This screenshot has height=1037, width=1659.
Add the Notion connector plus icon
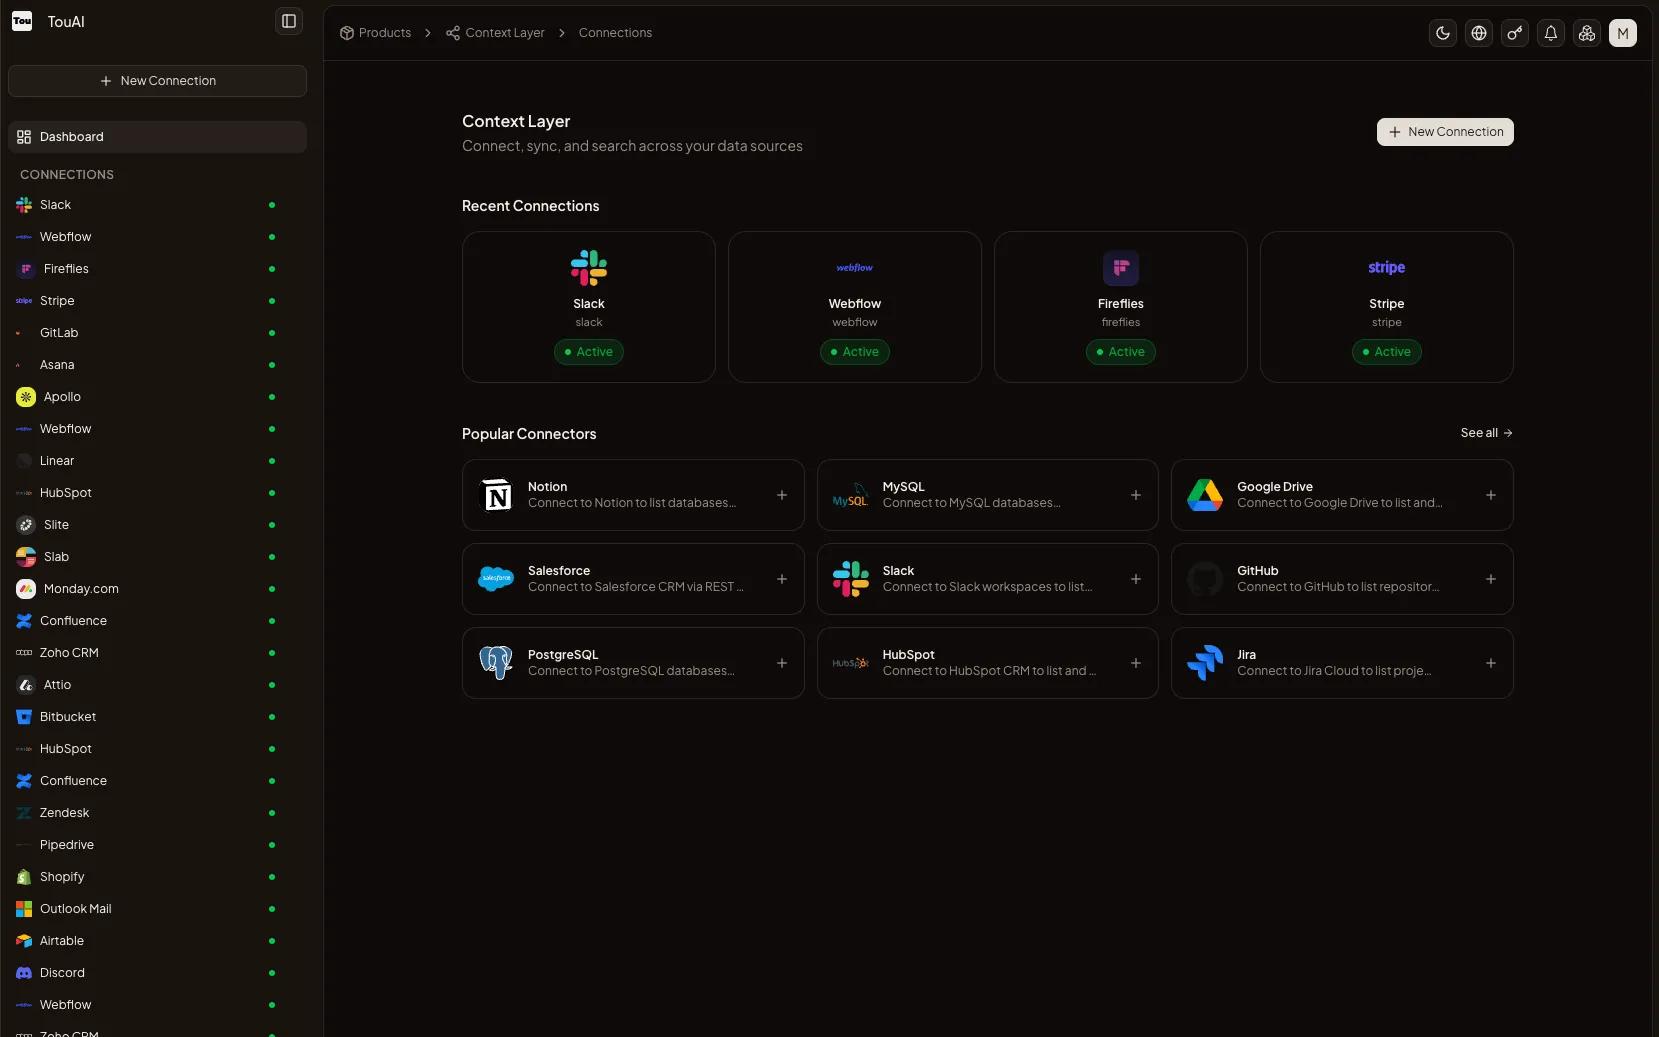[x=782, y=495]
